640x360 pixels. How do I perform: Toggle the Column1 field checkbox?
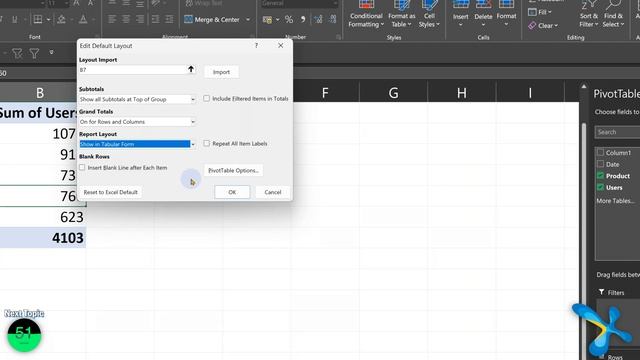600,152
